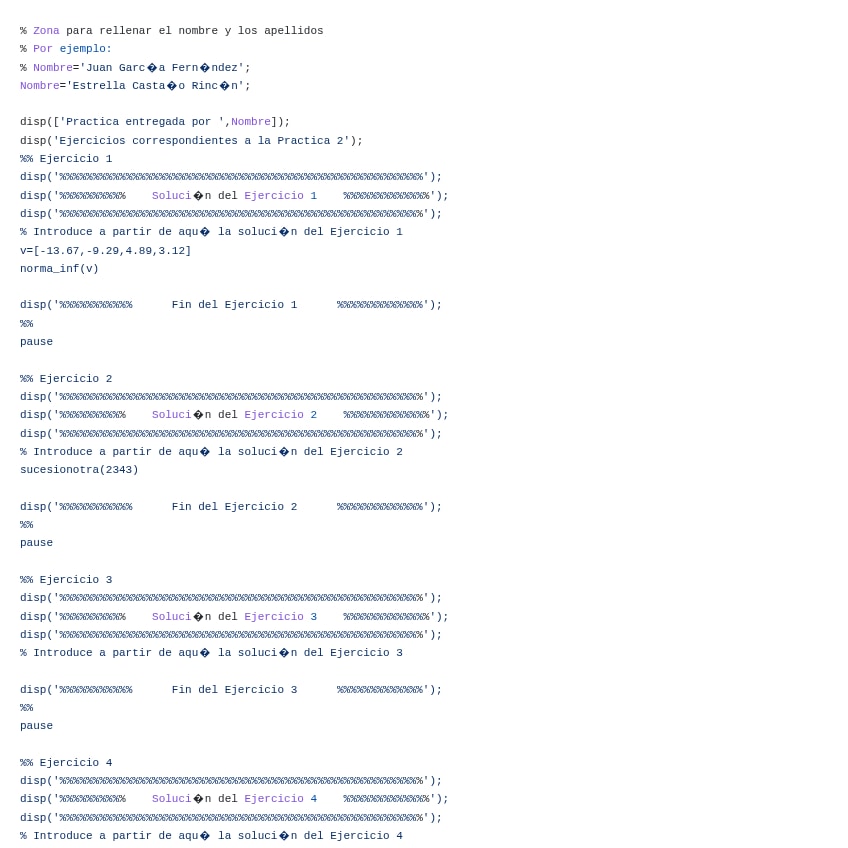Click the 'Solución del Ejercicio 2' disp line
Image resolution: width=848 pixels, height=848 pixels.
(234, 415)
